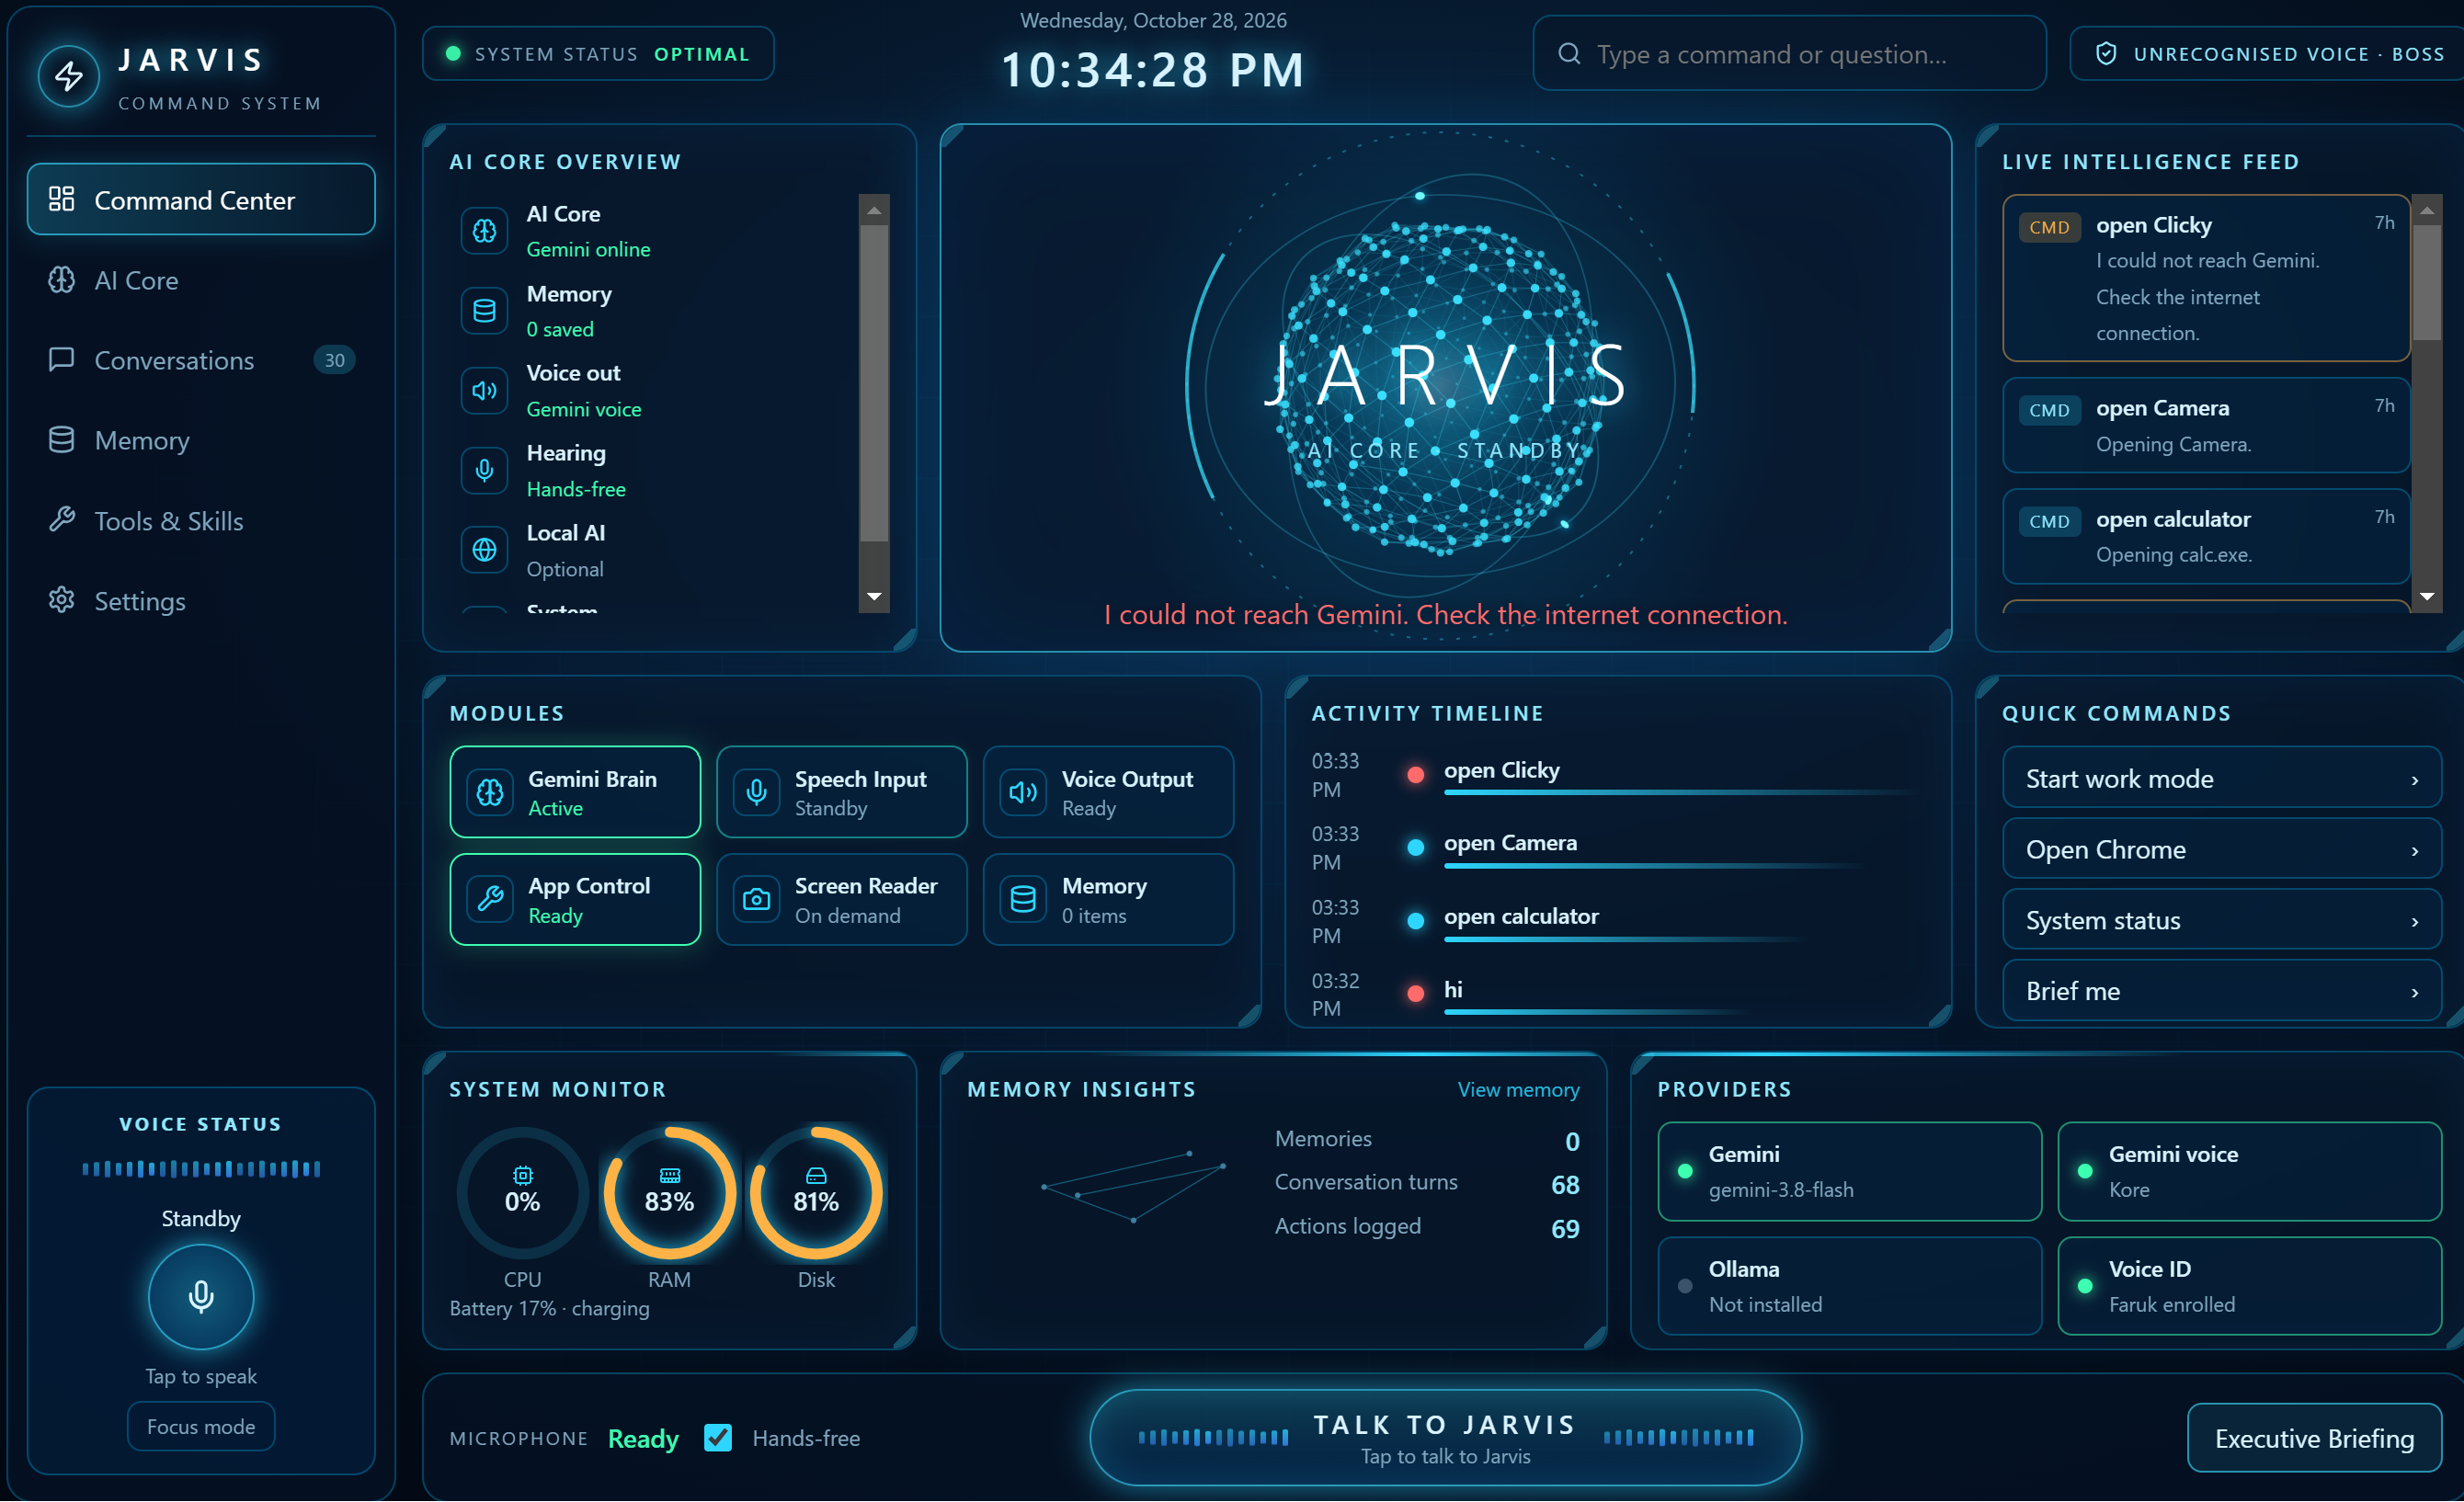Viewport: 2464px width, 1502px height.
Task: Open Command Center in sidebar
Action: point(201,200)
